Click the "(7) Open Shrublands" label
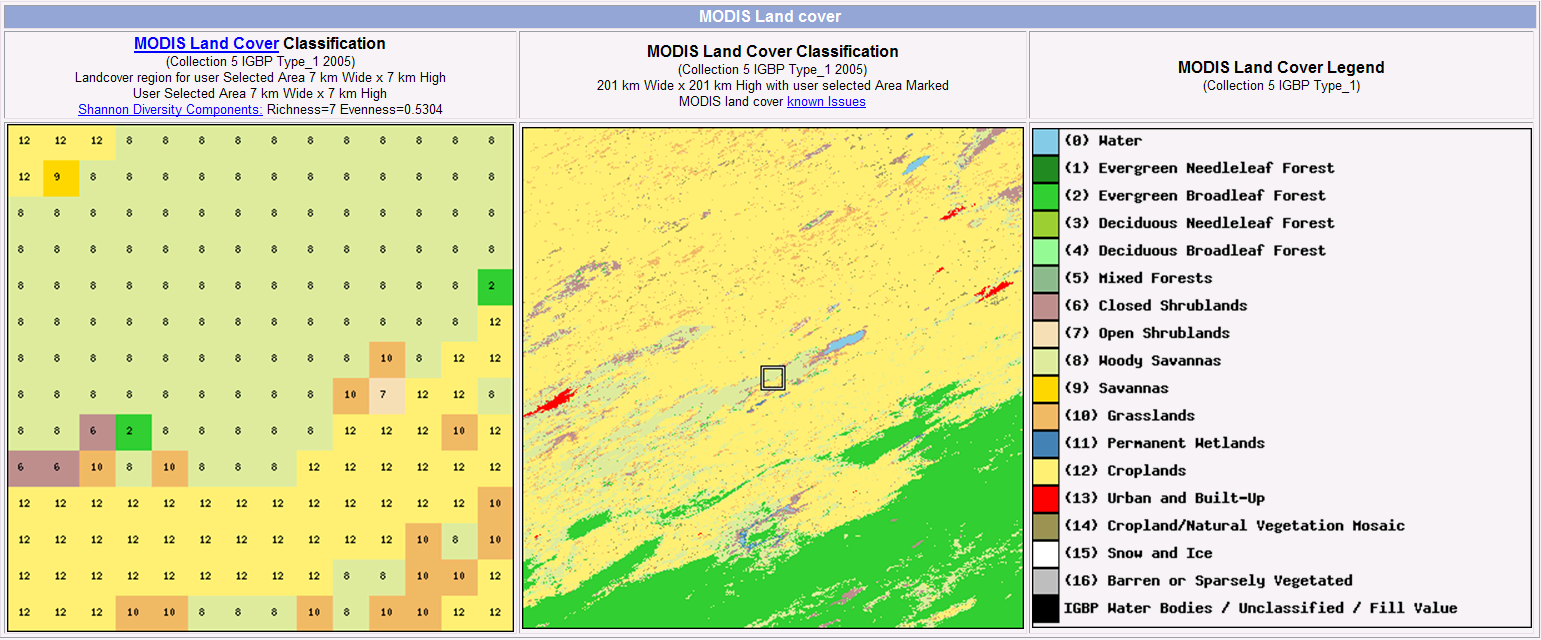This screenshot has height=640, width=1541. (x=1147, y=333)
